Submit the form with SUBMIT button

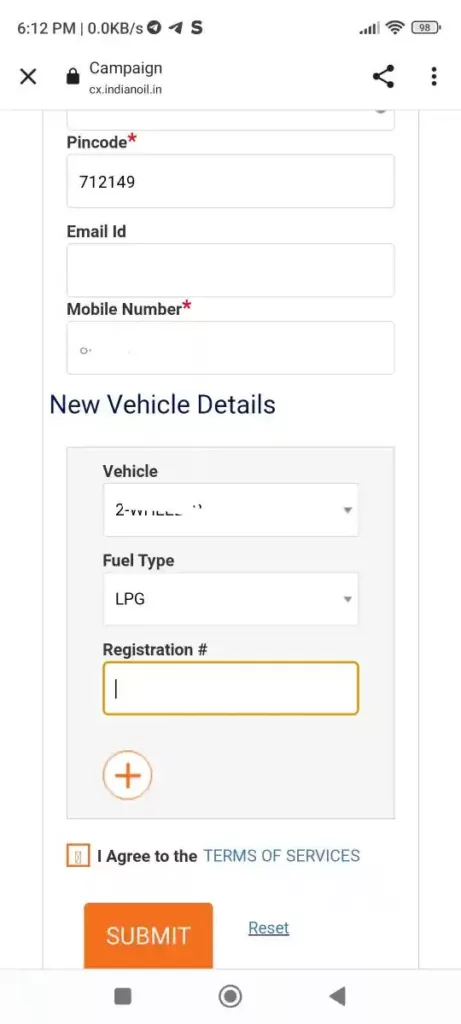[x=148, y=935]
